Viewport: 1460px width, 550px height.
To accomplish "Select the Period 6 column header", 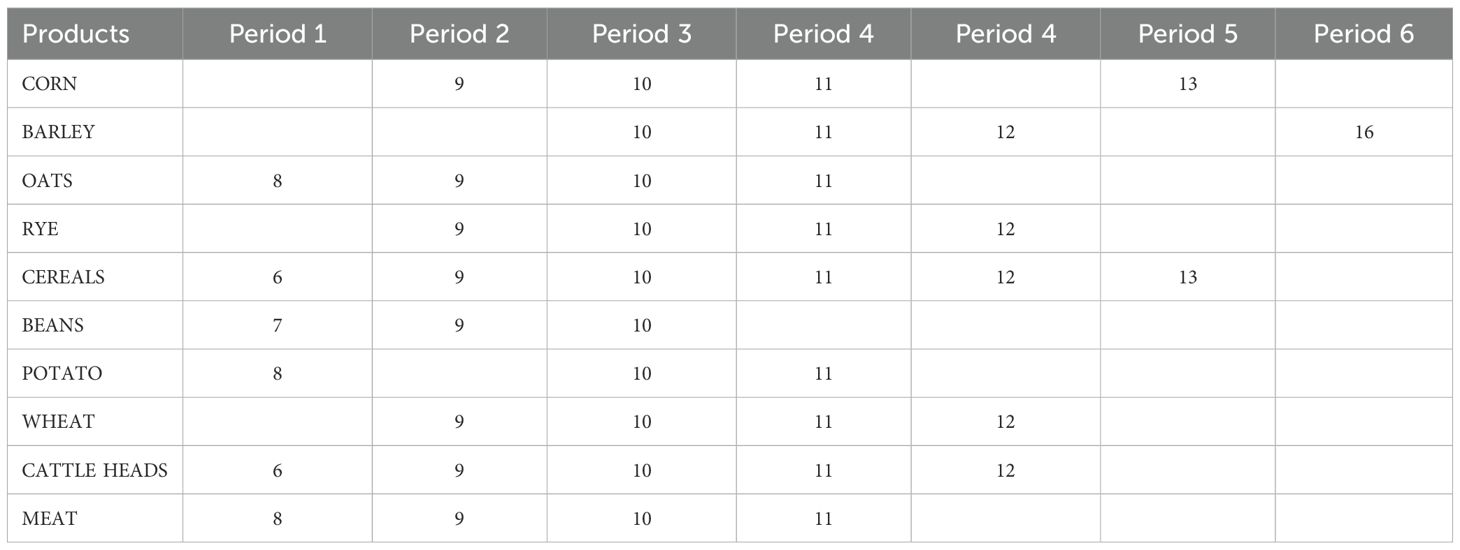I will tap(1364, 34).
